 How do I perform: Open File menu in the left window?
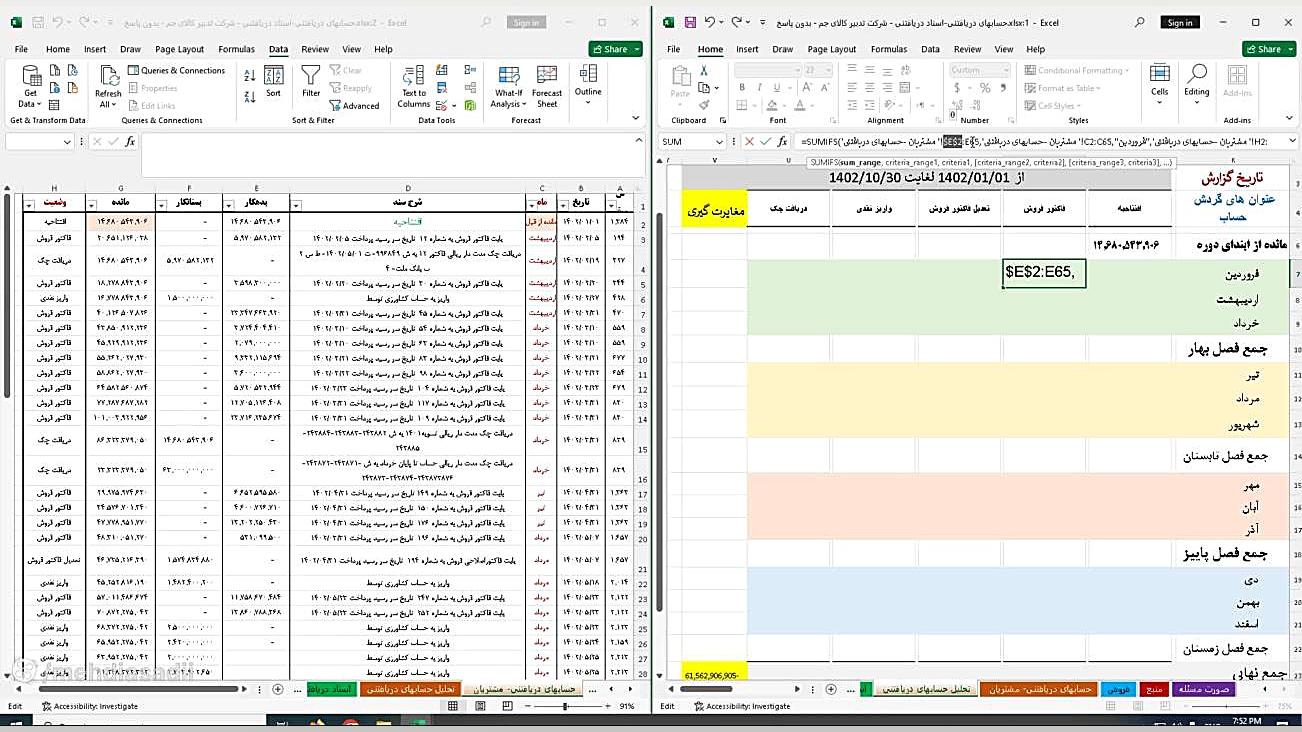click(21, 49)
